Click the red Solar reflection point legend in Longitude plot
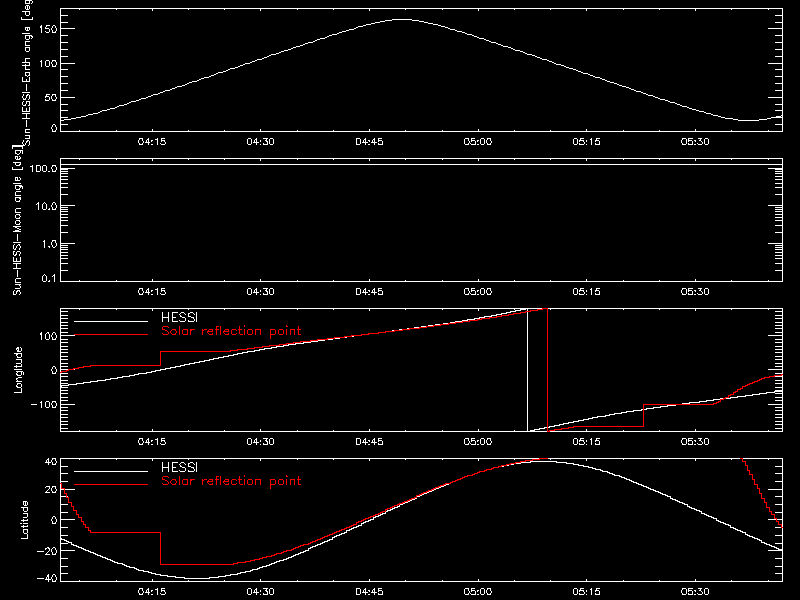Viewport: 800px width, 600px height. [231, 331]
